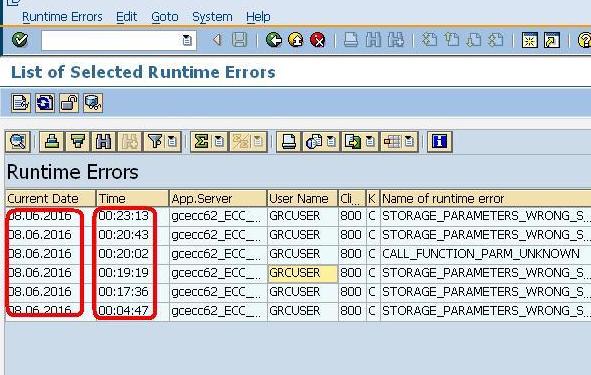
Task: Click the CALL_FUNCTION_PARM_UNKNOWN error name
Action: tap(481, 254)
